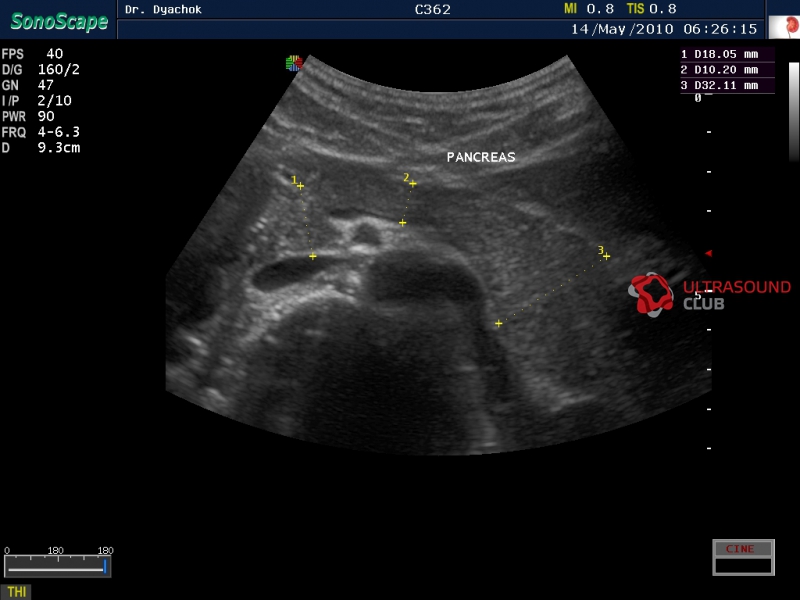Viewport: 800px width, 600px height.
Task: Click the 'GN 47' gain parameter
Action: 28,85
